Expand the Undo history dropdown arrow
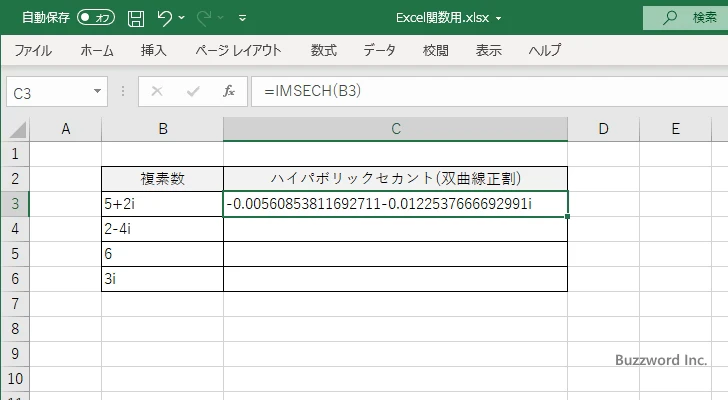This screenshot has height=400, width=728. click(182, 18)
